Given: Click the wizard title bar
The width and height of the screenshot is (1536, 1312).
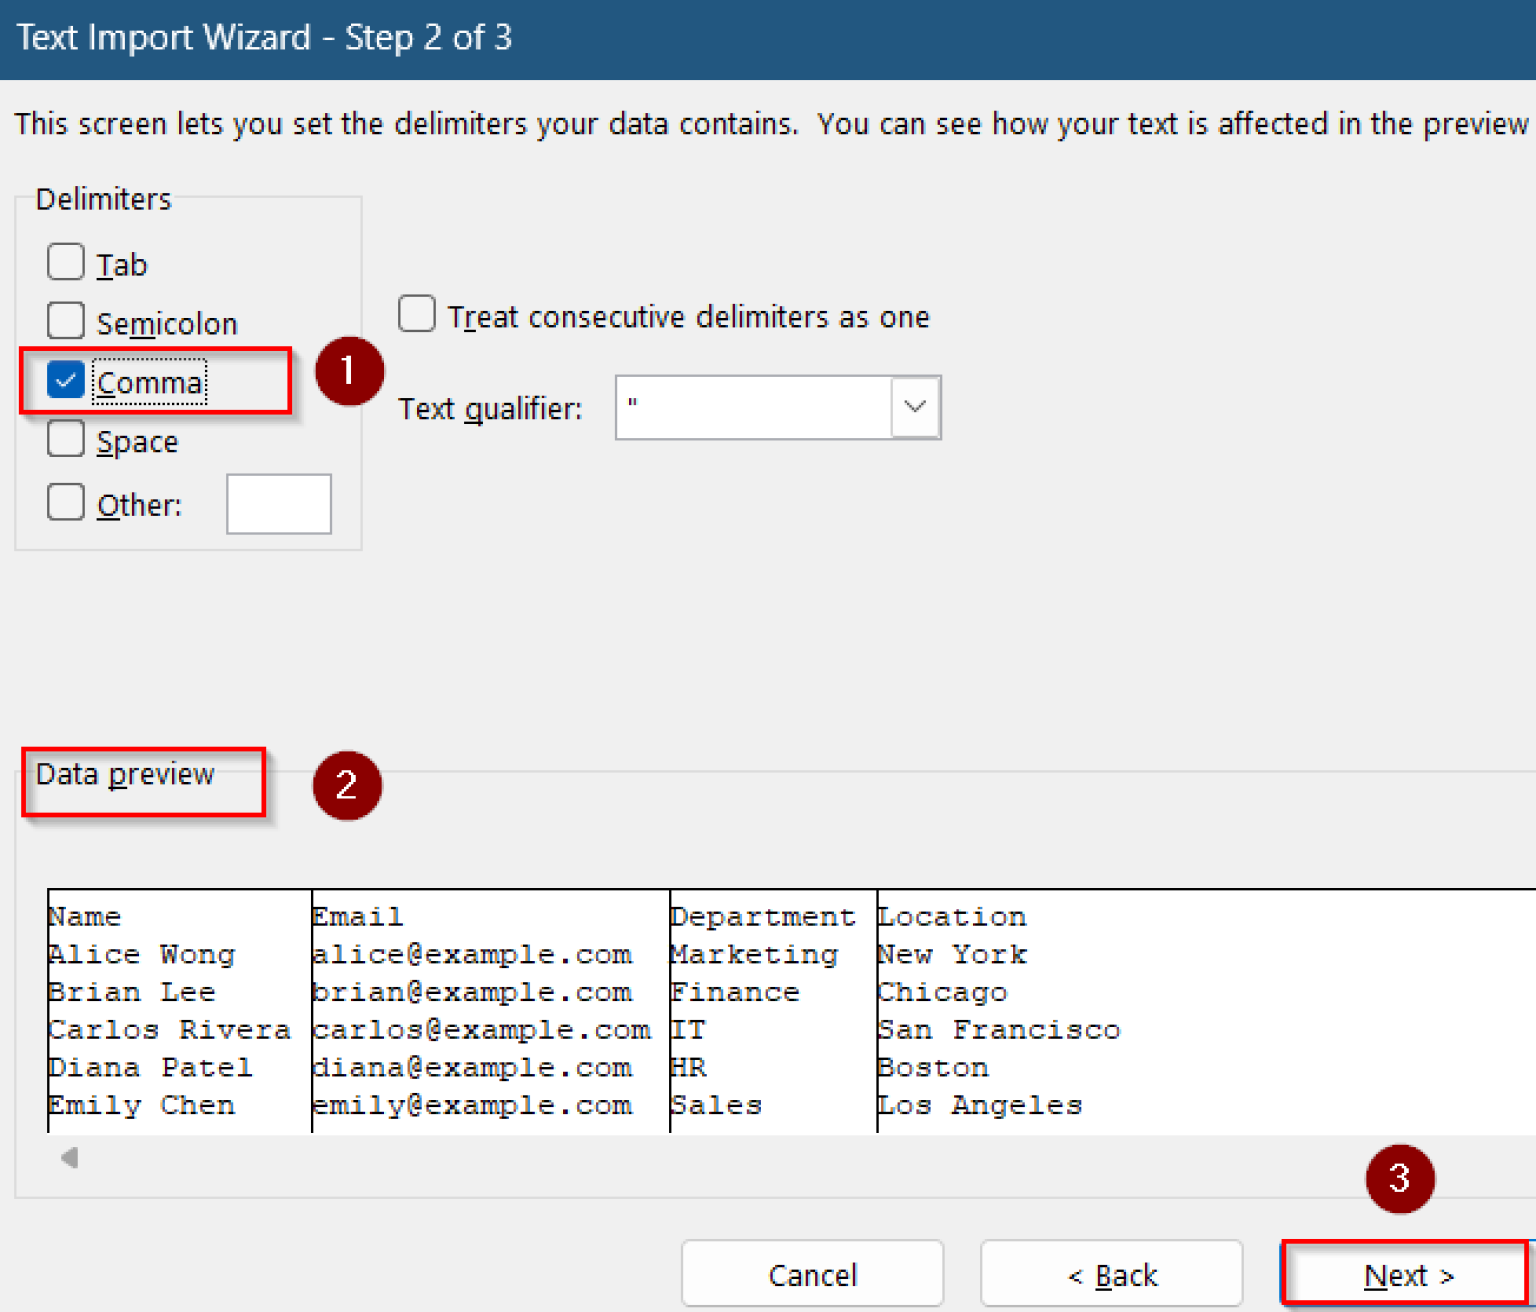Looking at the screenshot, I should 264,37.
